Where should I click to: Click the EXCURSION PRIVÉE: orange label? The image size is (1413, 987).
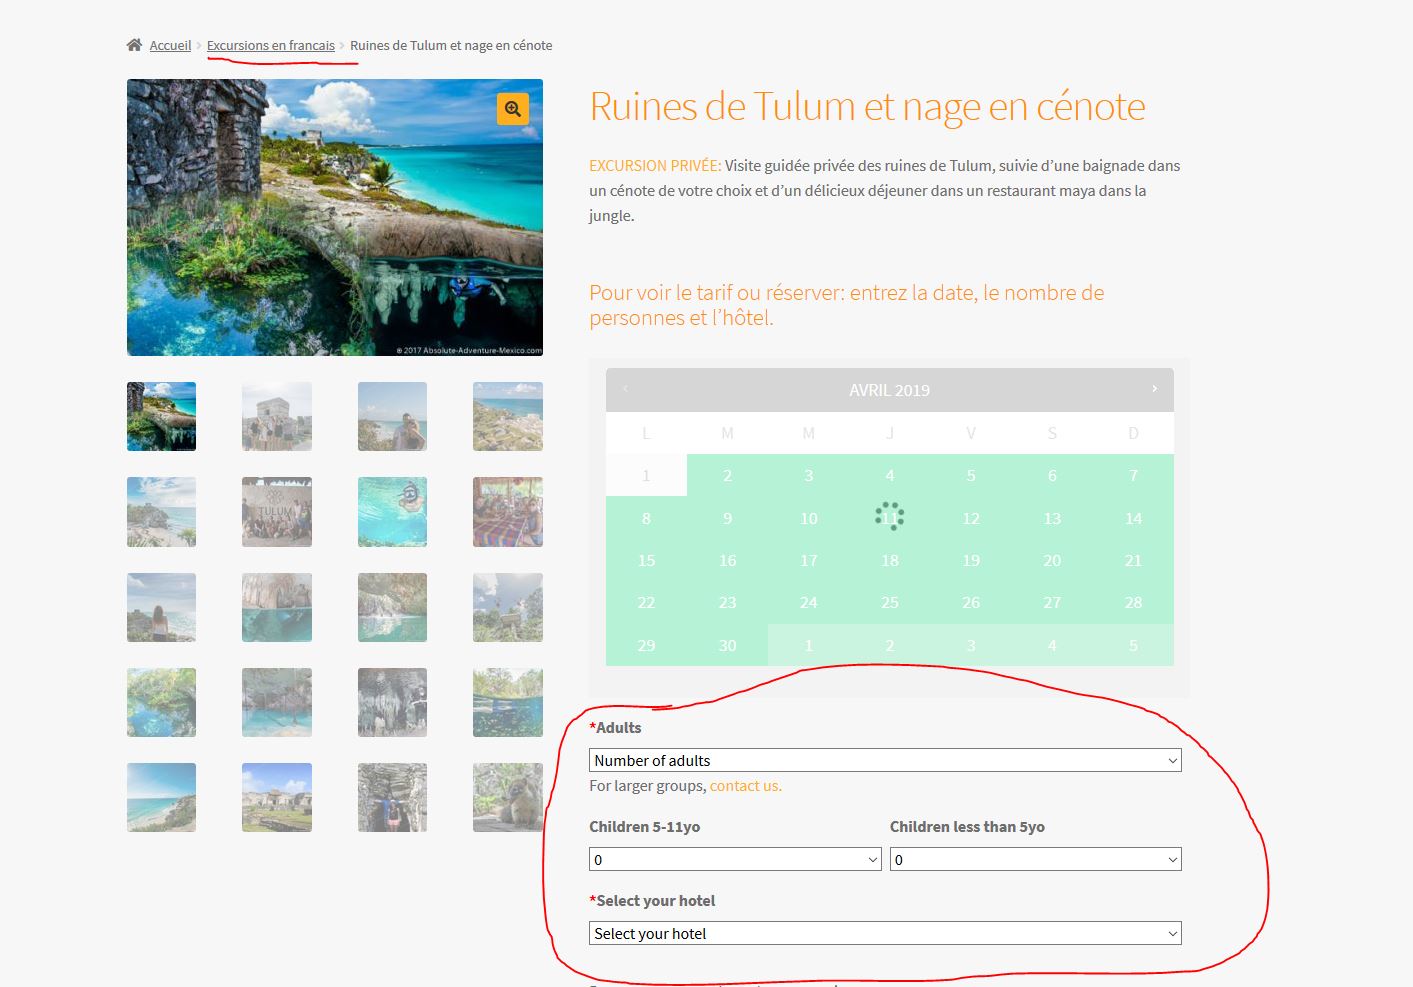click(x=655, y=166)
